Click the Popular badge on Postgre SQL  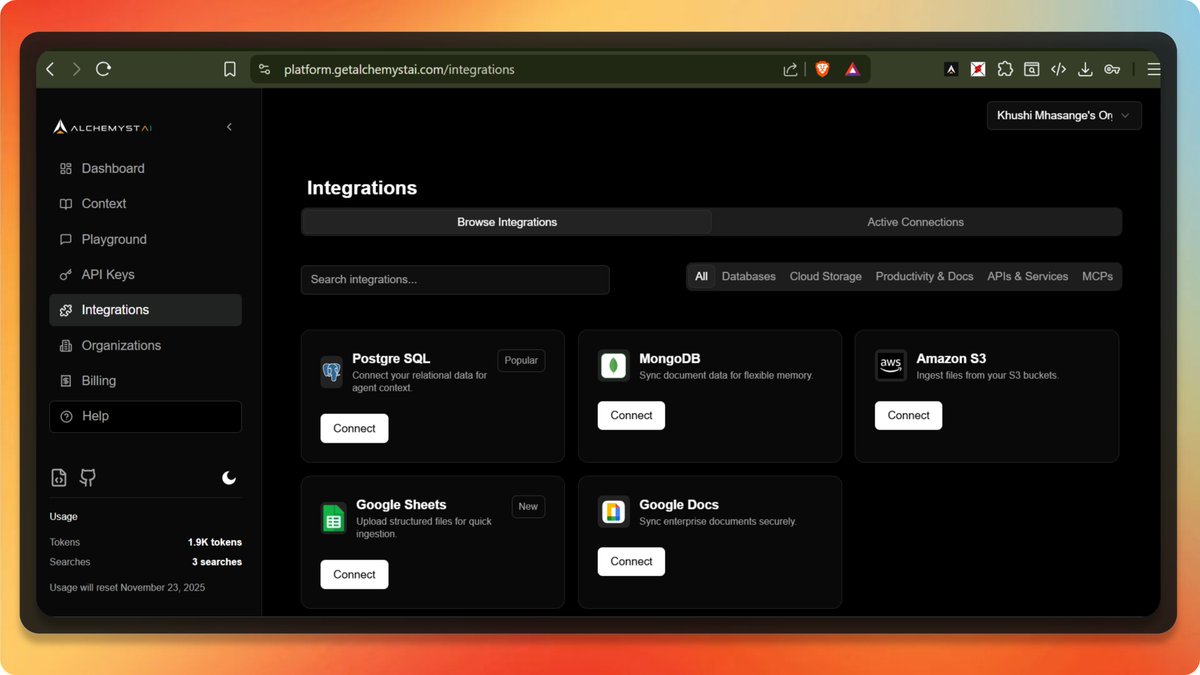click(521, 360)
